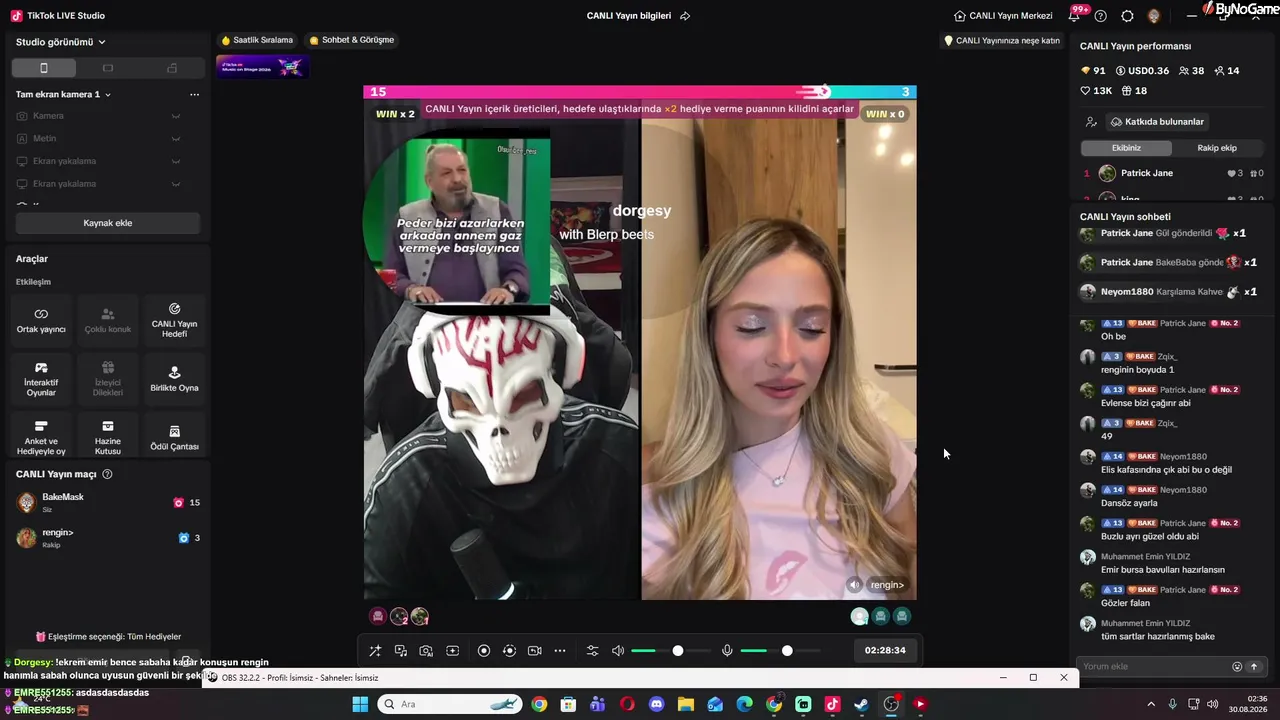Click the dashed-circle replay record icon

[509, 651]
